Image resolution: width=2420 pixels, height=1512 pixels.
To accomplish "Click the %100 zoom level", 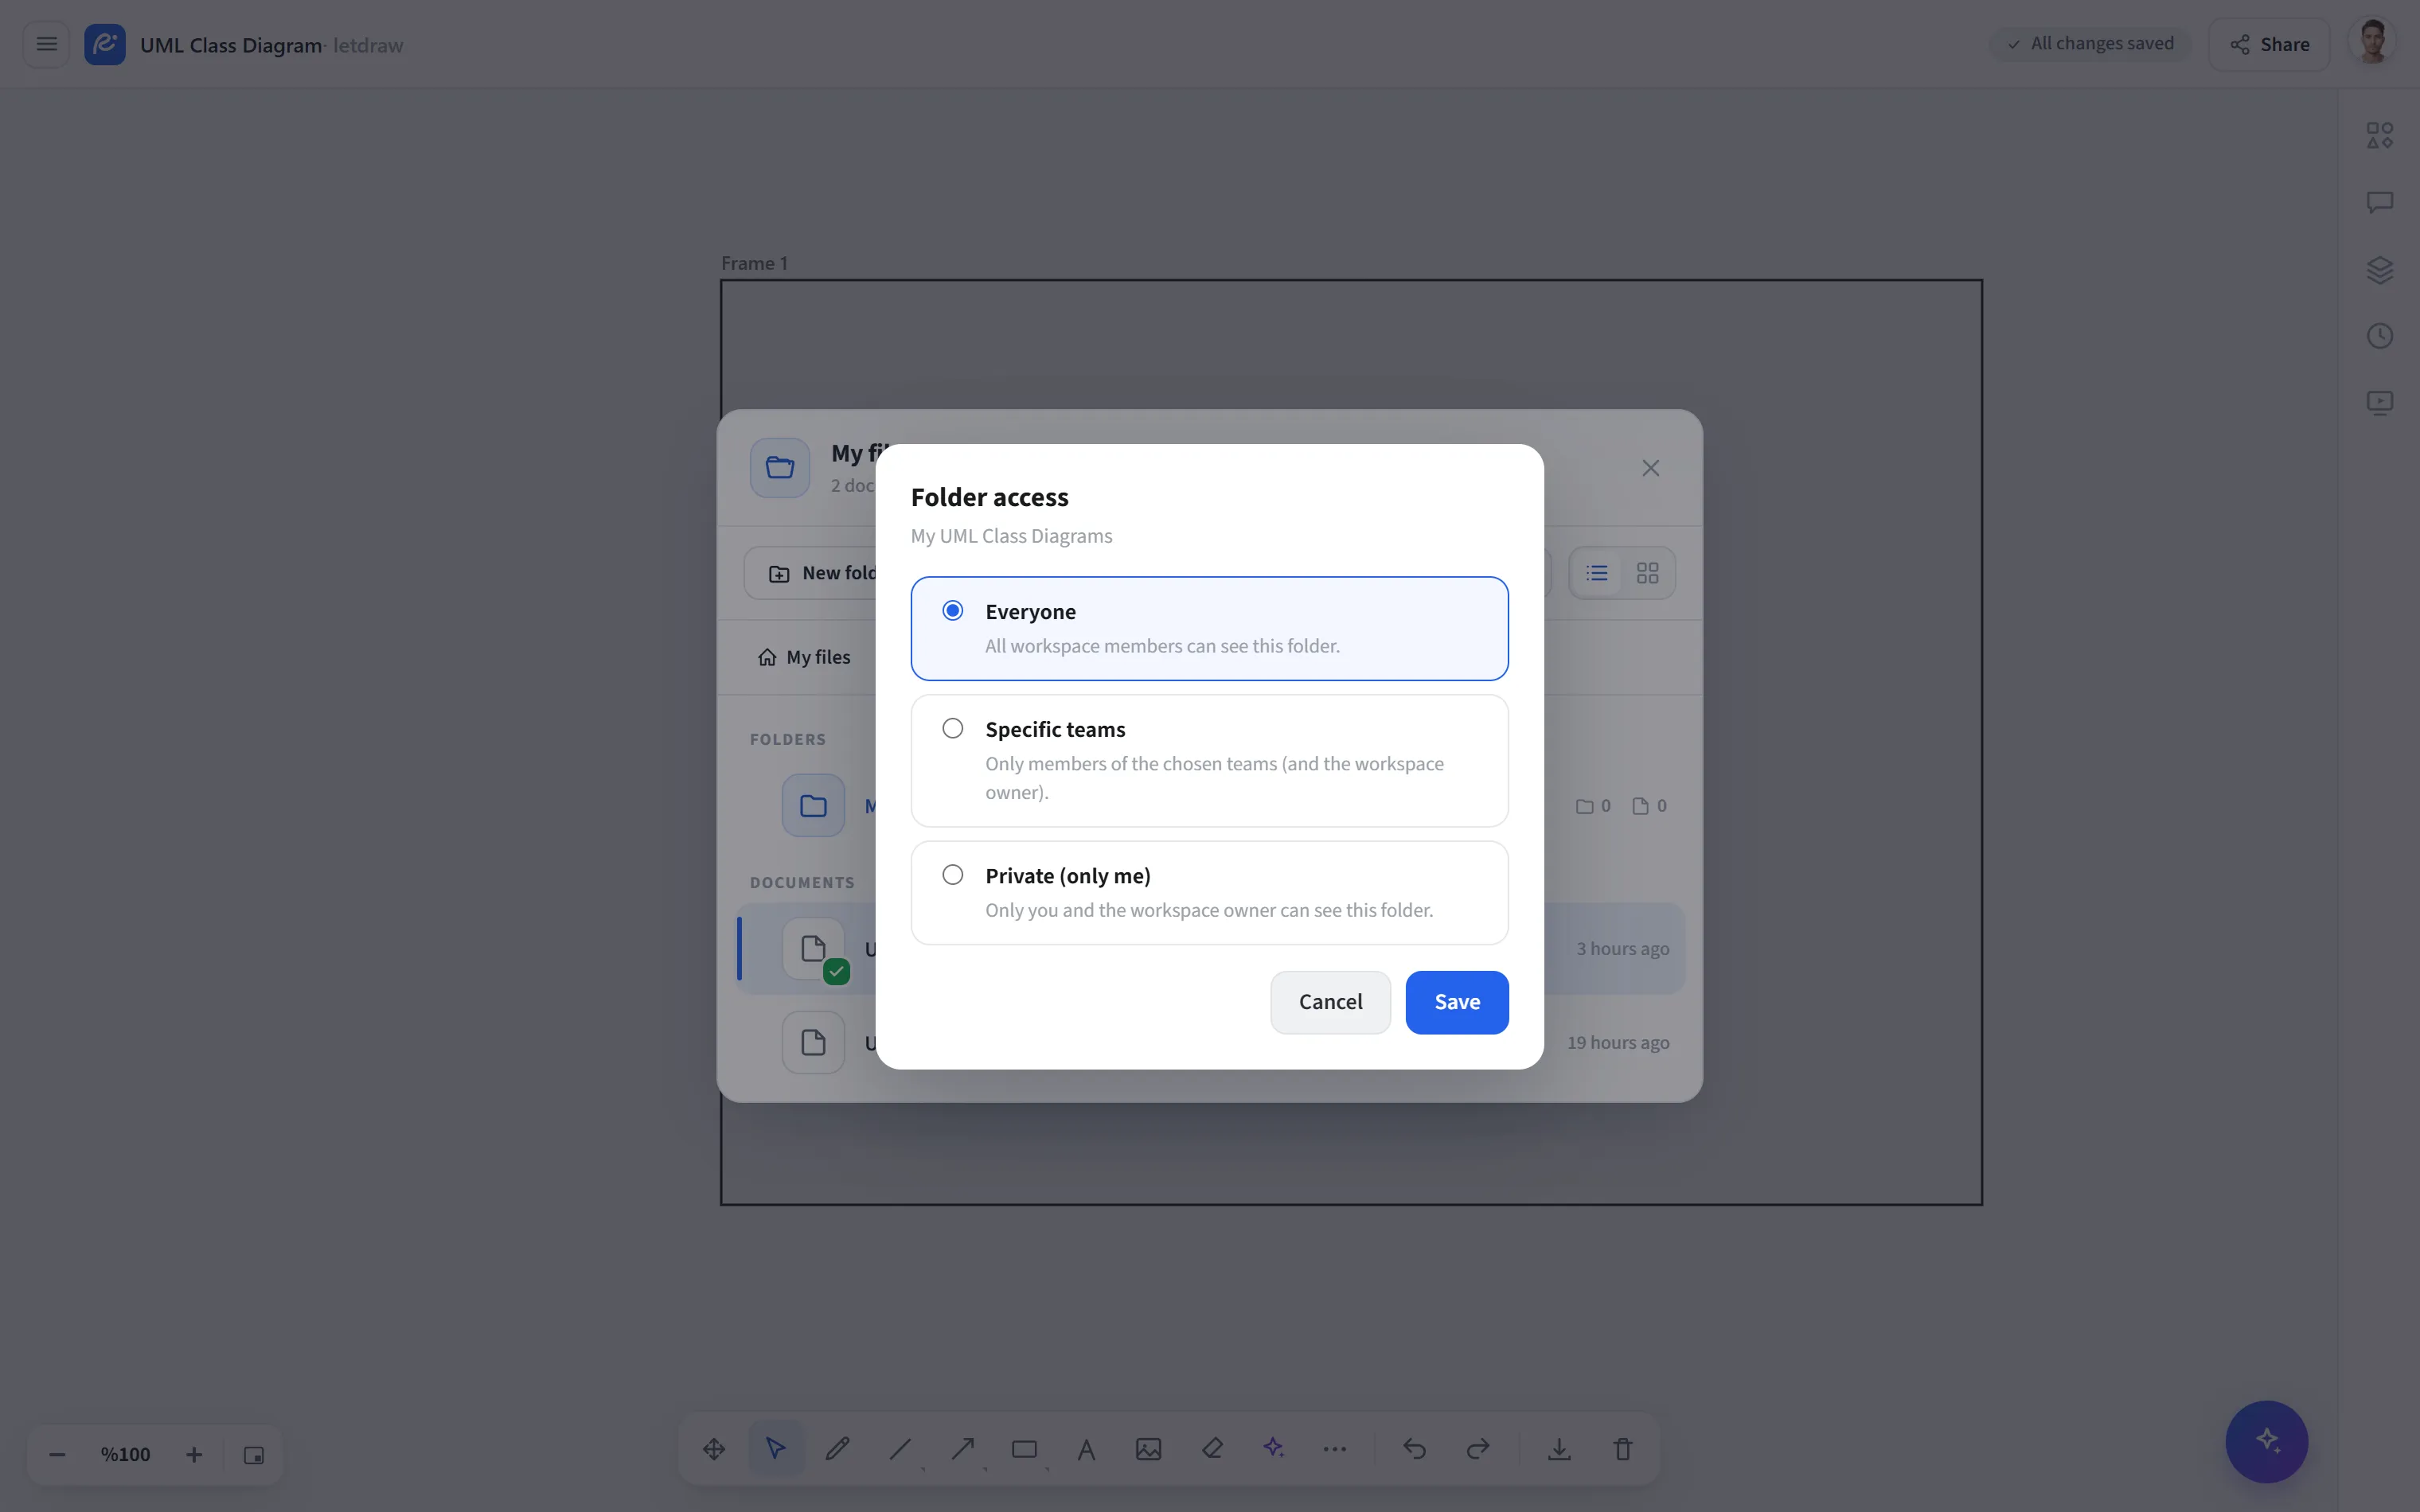I will click(125, 1455).
